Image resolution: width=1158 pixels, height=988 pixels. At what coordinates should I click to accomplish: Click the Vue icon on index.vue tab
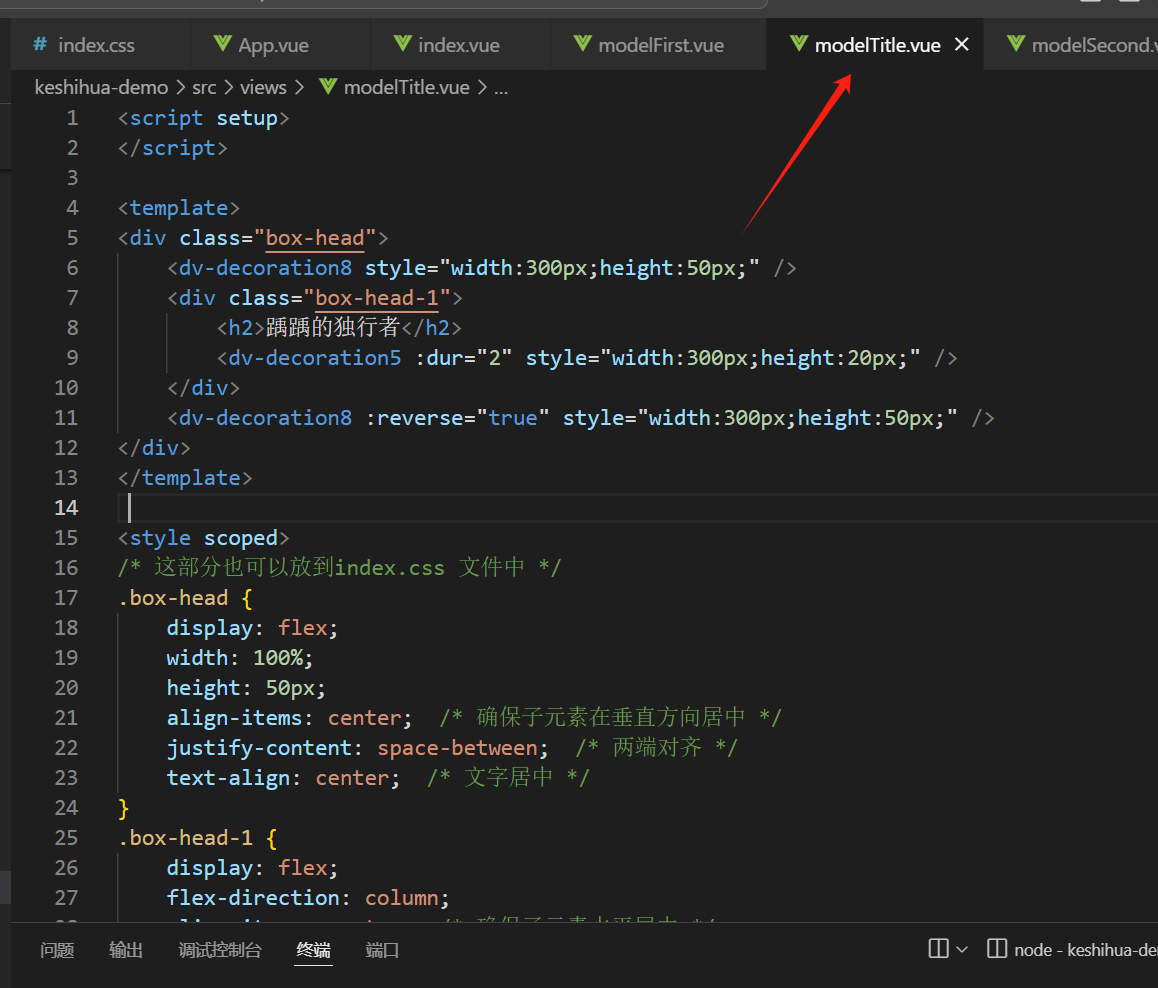[x=402, y=44]
